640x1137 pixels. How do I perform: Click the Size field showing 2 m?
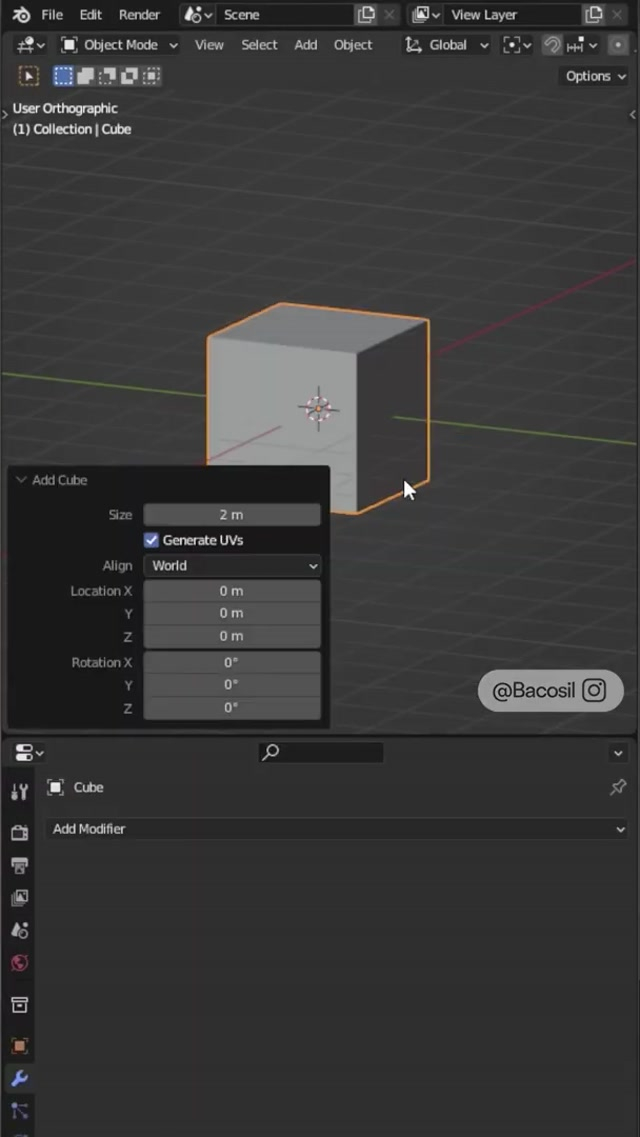(x=232, y=515)
